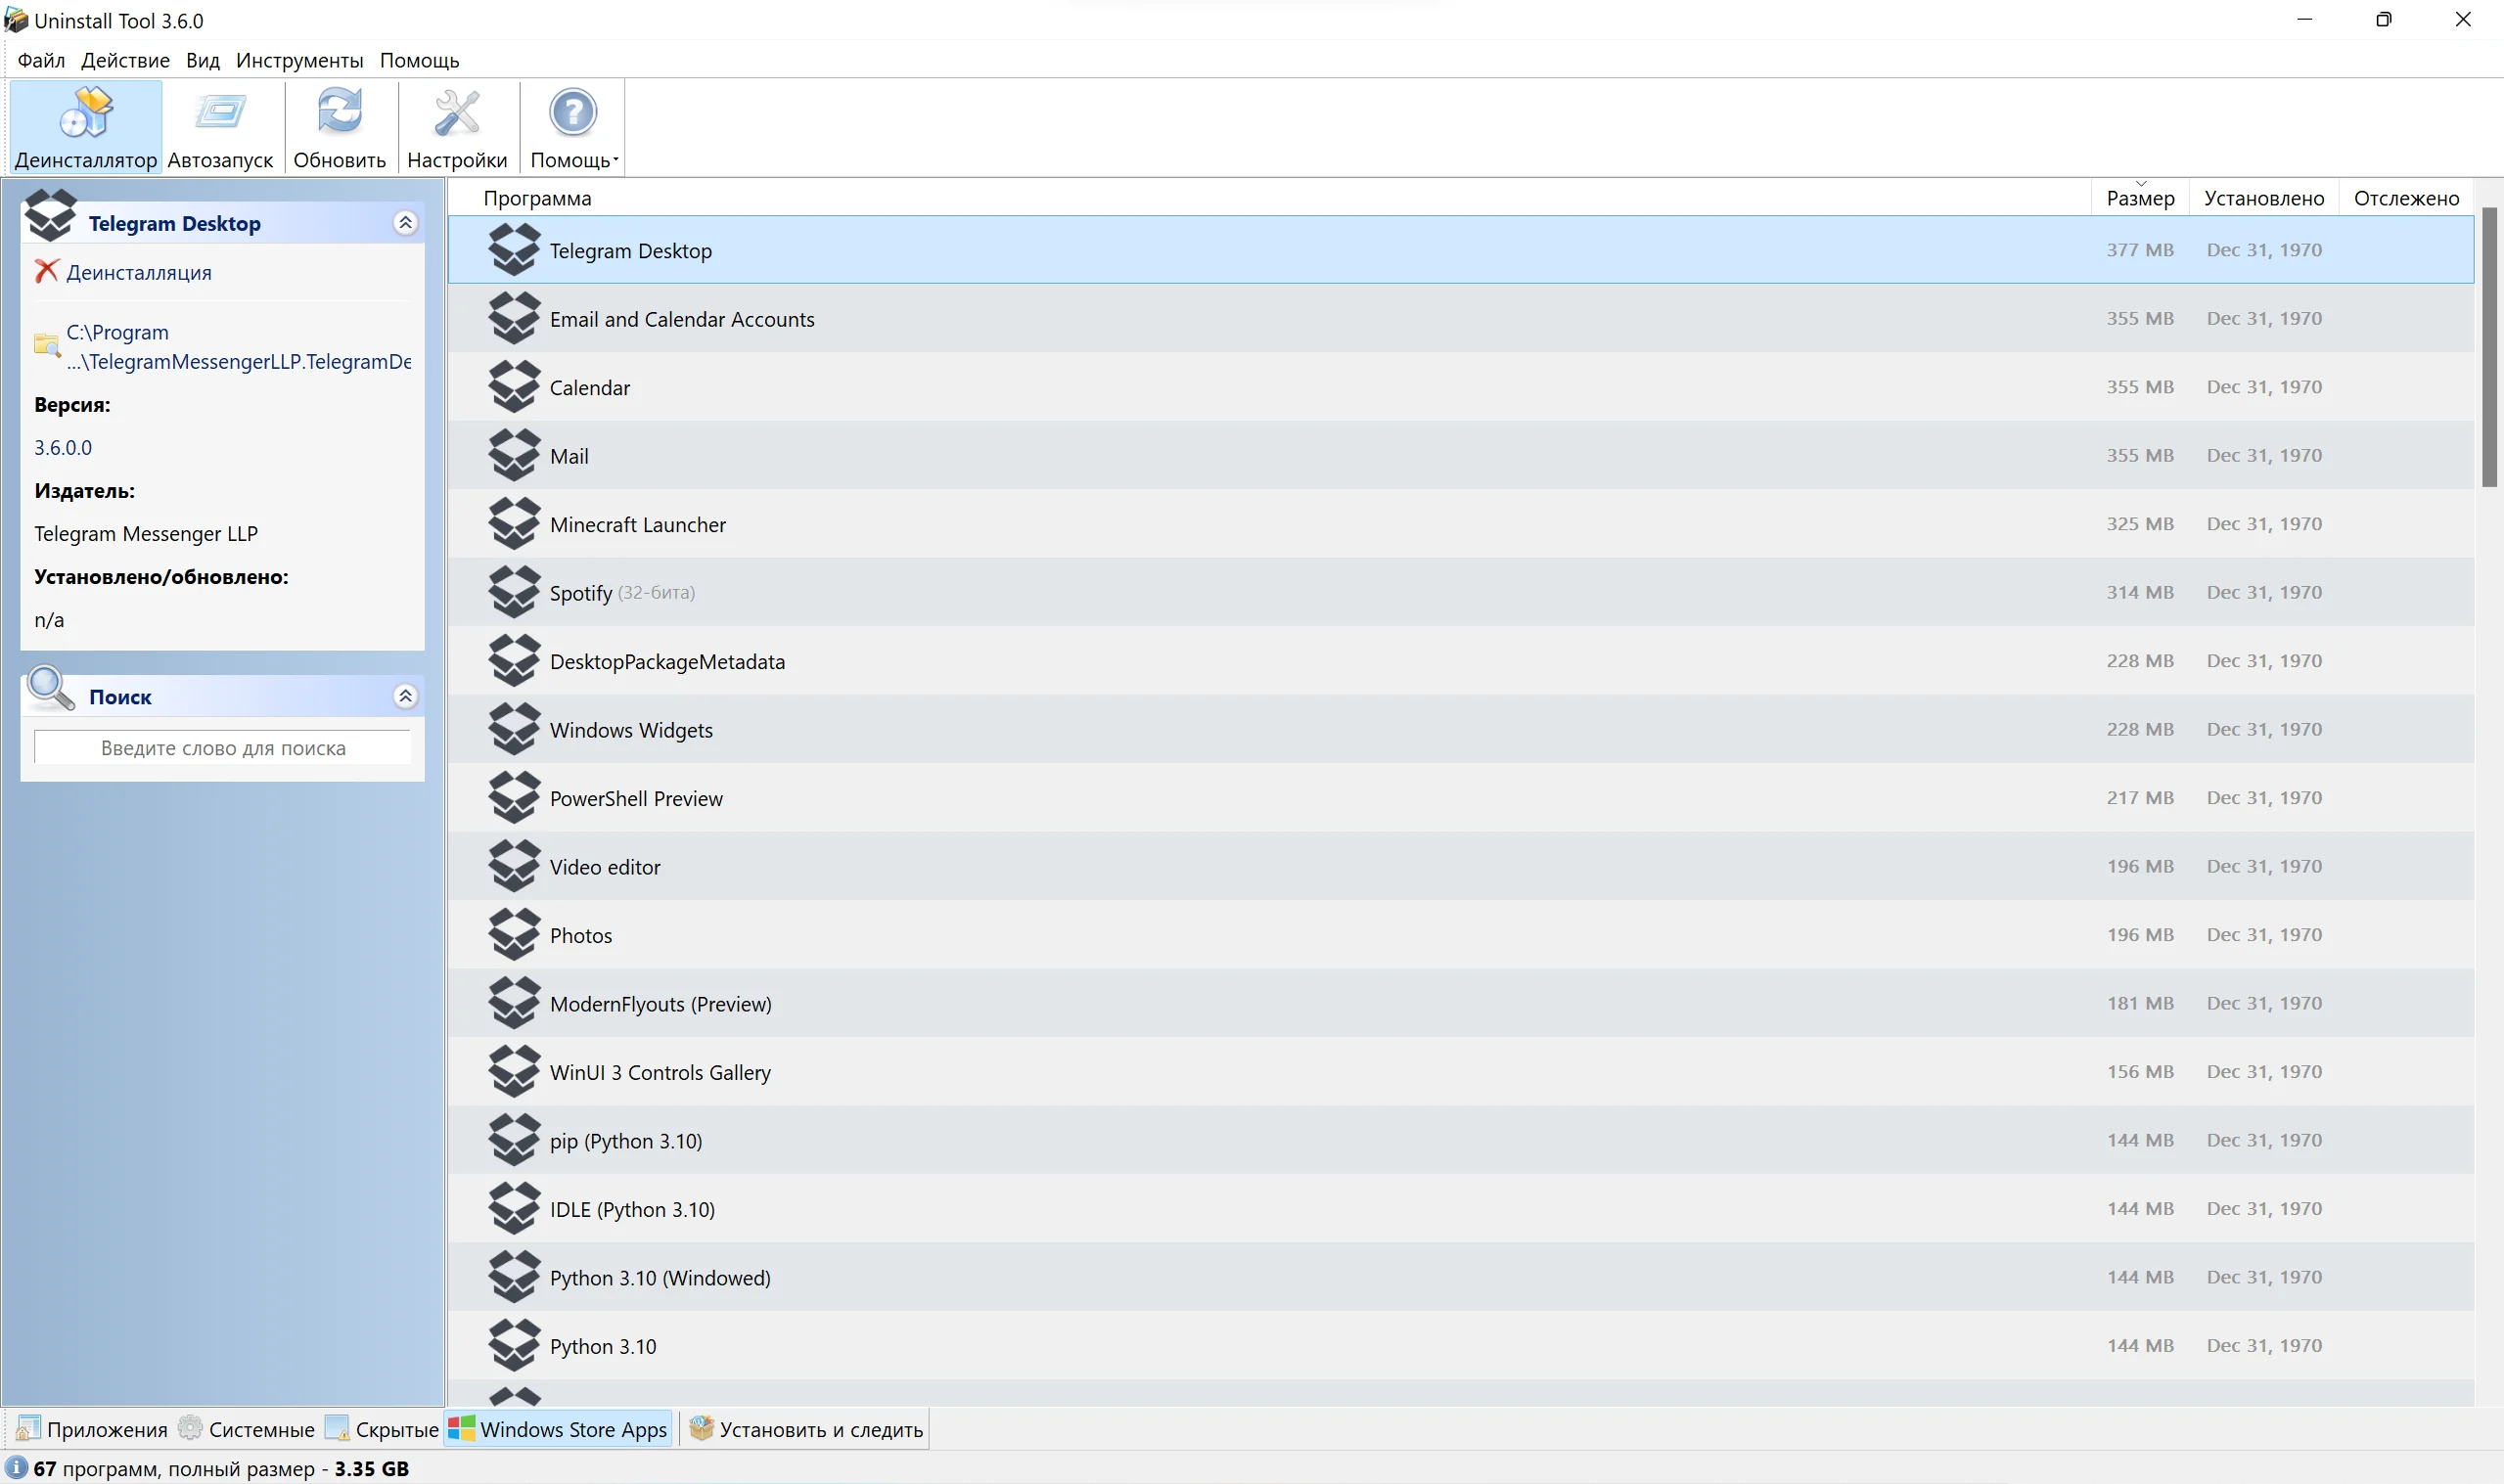Image resolution: width=2504 pixels, height=1484 pixels.
Task: Click the 217 MB size cell
Action: pos(2139,797)
